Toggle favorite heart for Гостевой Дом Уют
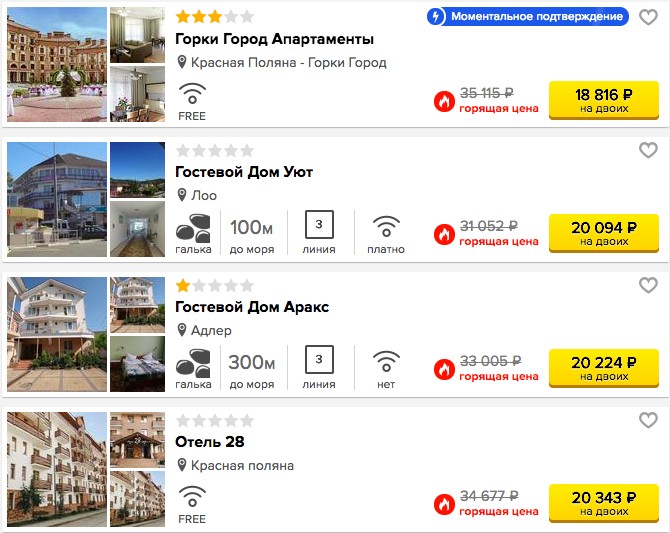This screenshot has width=670, height=533. 648,150
